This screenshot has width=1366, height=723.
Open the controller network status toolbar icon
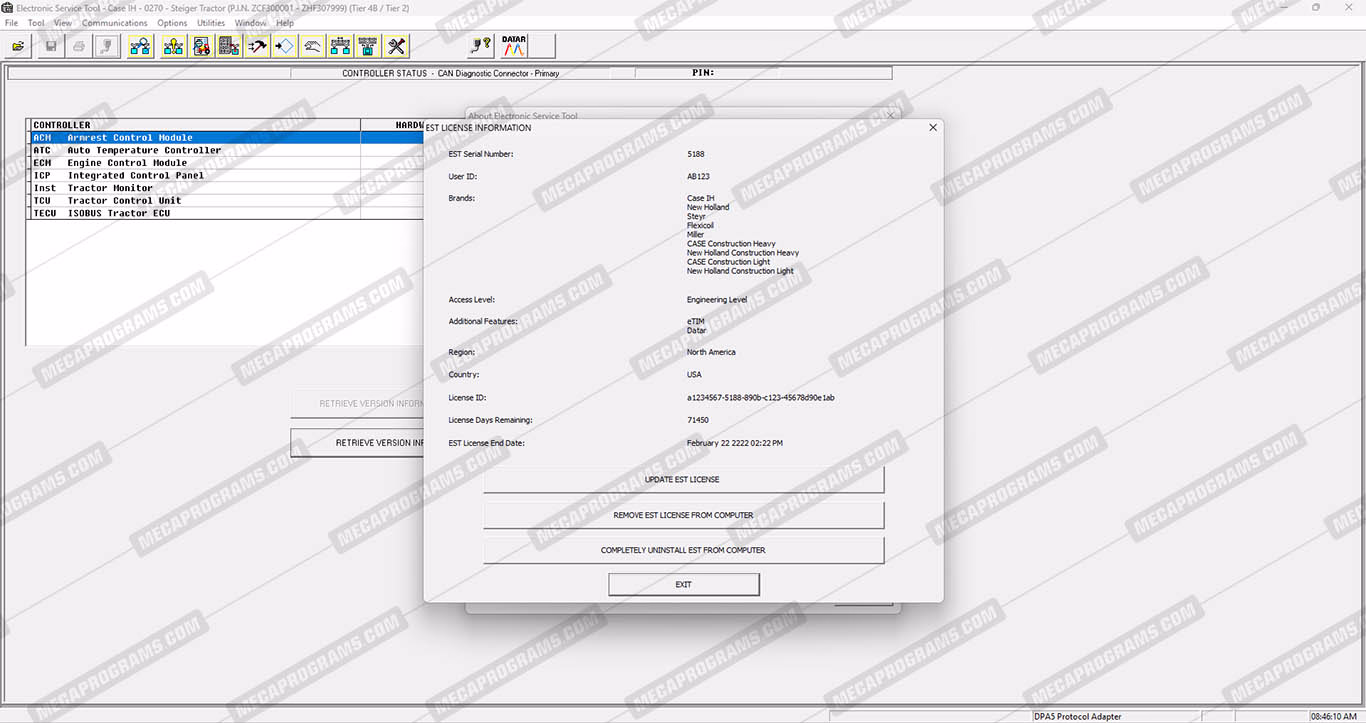pyautogui.click(x=141, y=46)
